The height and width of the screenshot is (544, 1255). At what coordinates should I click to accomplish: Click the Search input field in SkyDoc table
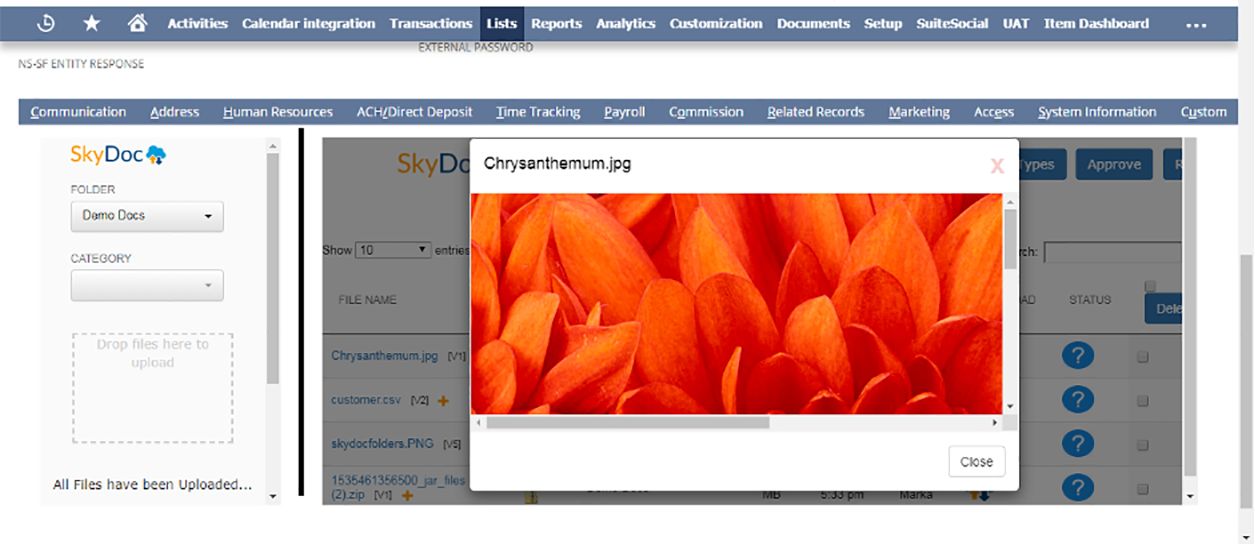(x=1112, y=253)
